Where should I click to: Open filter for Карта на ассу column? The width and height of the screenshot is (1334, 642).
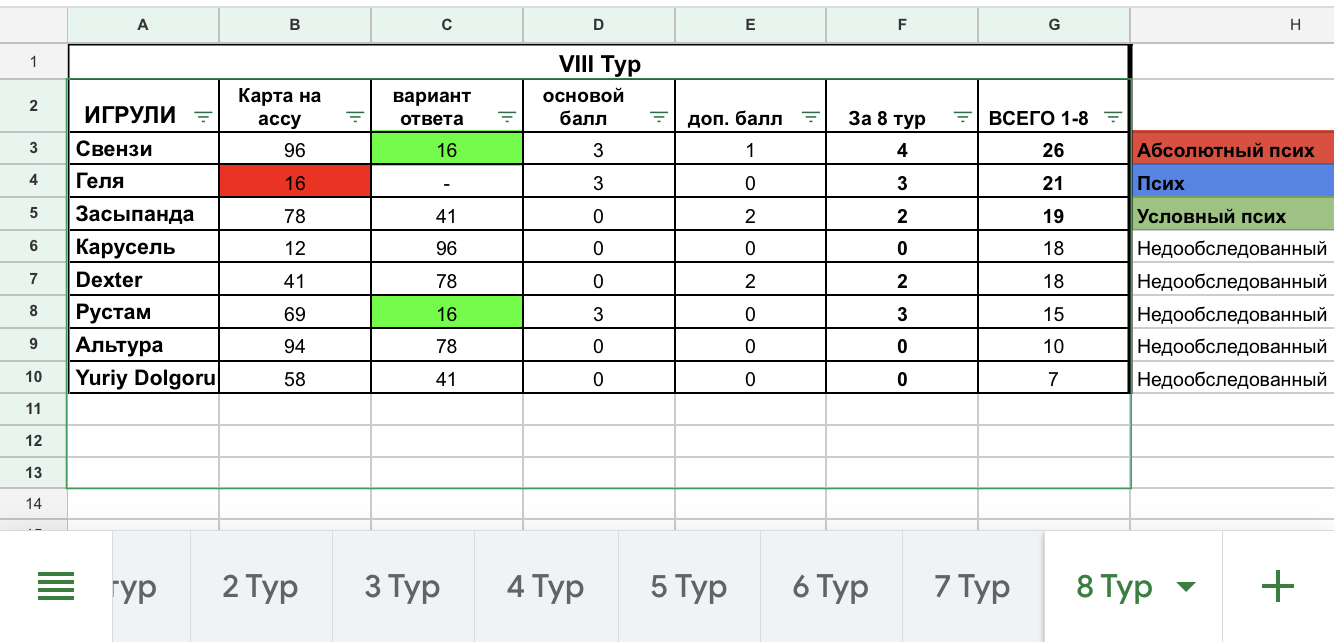click(x=355, y=117)
